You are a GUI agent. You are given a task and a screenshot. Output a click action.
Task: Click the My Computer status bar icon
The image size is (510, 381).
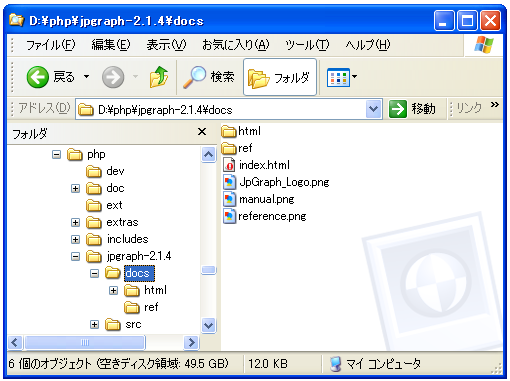(336, 364)
